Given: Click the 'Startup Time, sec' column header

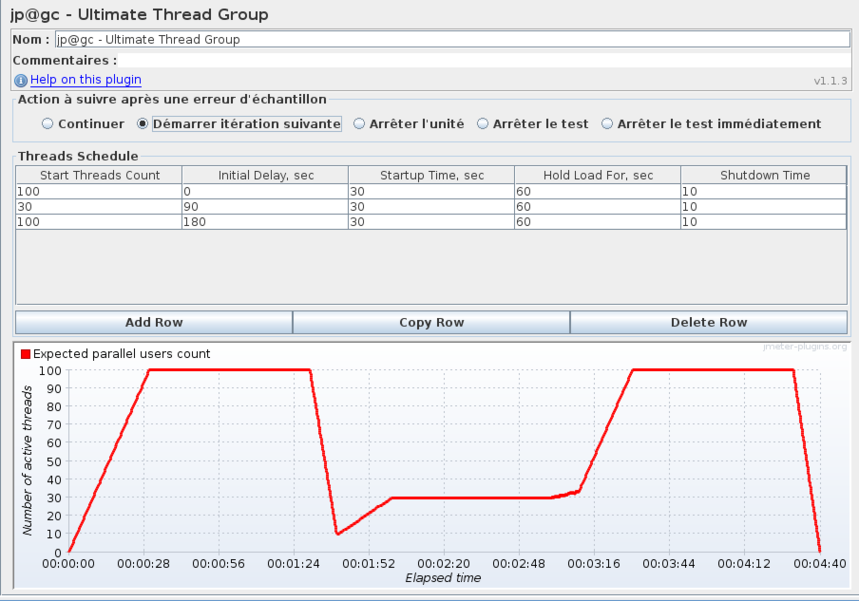Looking at the screenshot, I should [431, 175].
